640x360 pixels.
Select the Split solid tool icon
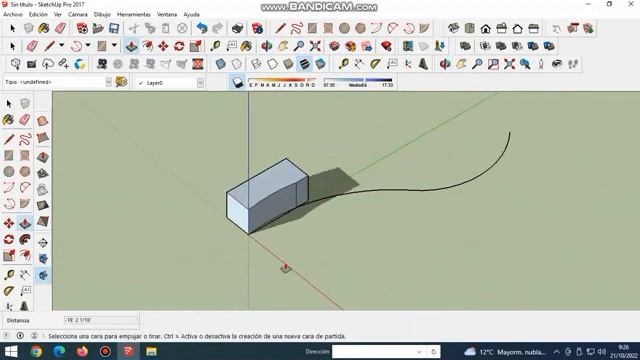point(549,46)
